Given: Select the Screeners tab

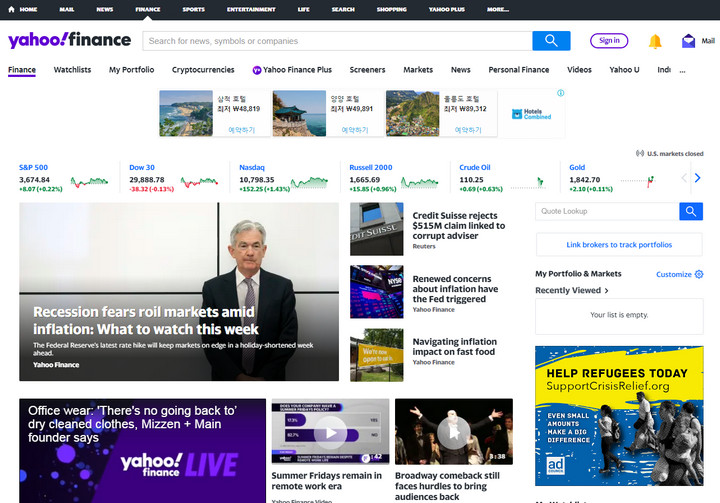Looking at the screenshot, I should pos(367,70).
